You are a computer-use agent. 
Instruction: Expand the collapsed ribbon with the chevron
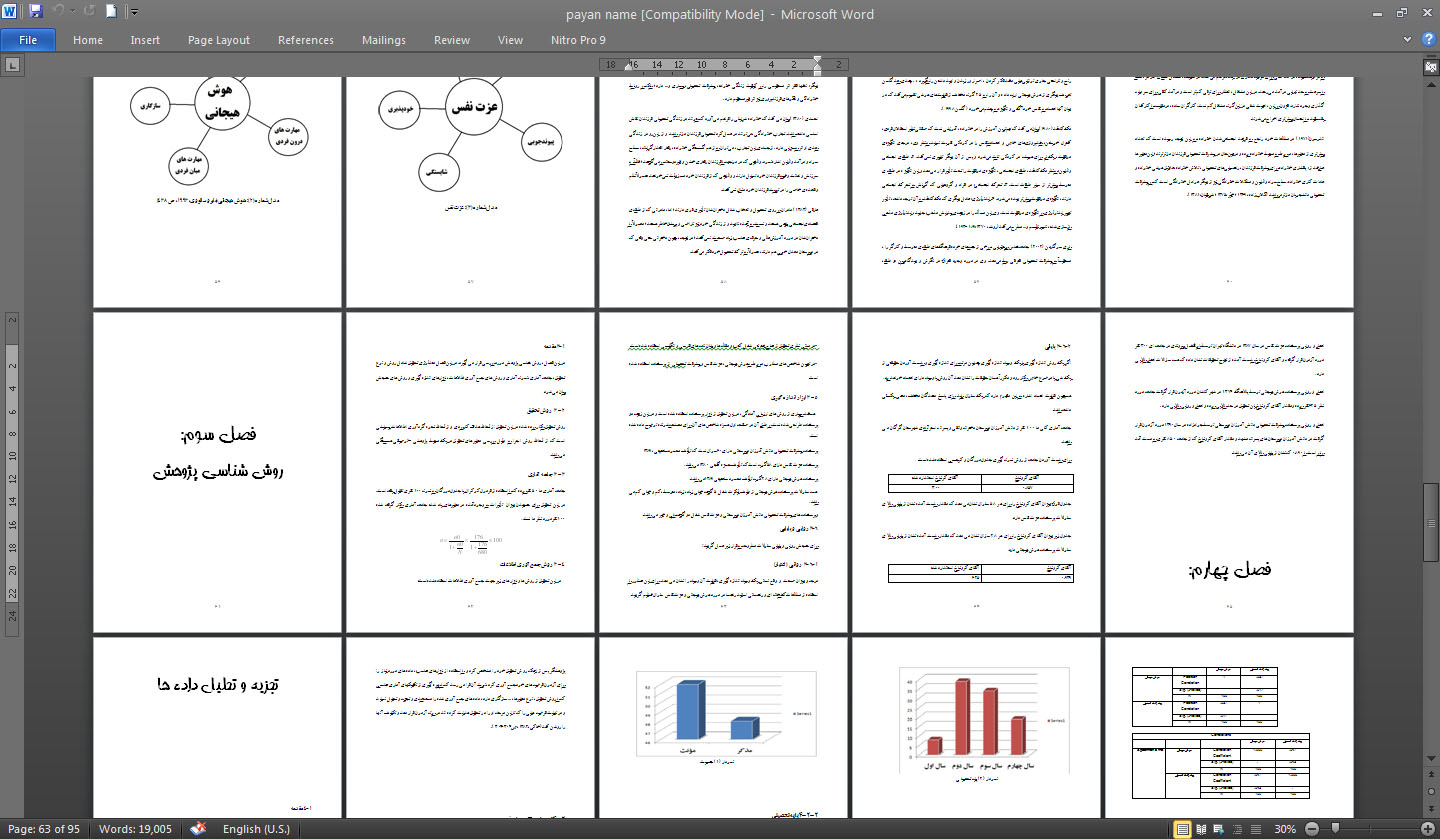click(1408, 40)
